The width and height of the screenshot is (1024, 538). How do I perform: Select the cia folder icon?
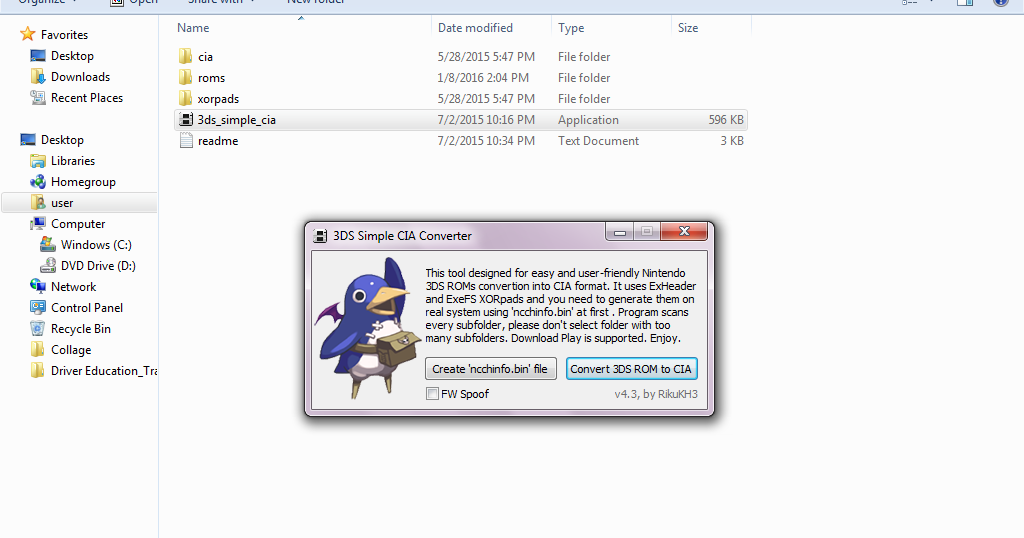click(185, 56)
